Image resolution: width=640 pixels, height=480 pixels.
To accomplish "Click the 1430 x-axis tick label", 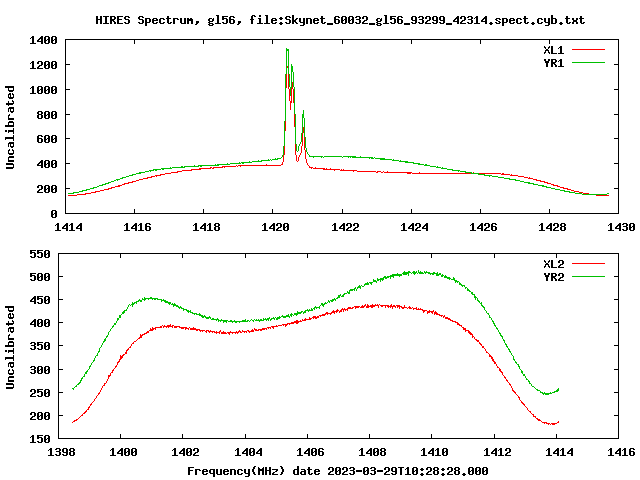I will click(621, 227).
